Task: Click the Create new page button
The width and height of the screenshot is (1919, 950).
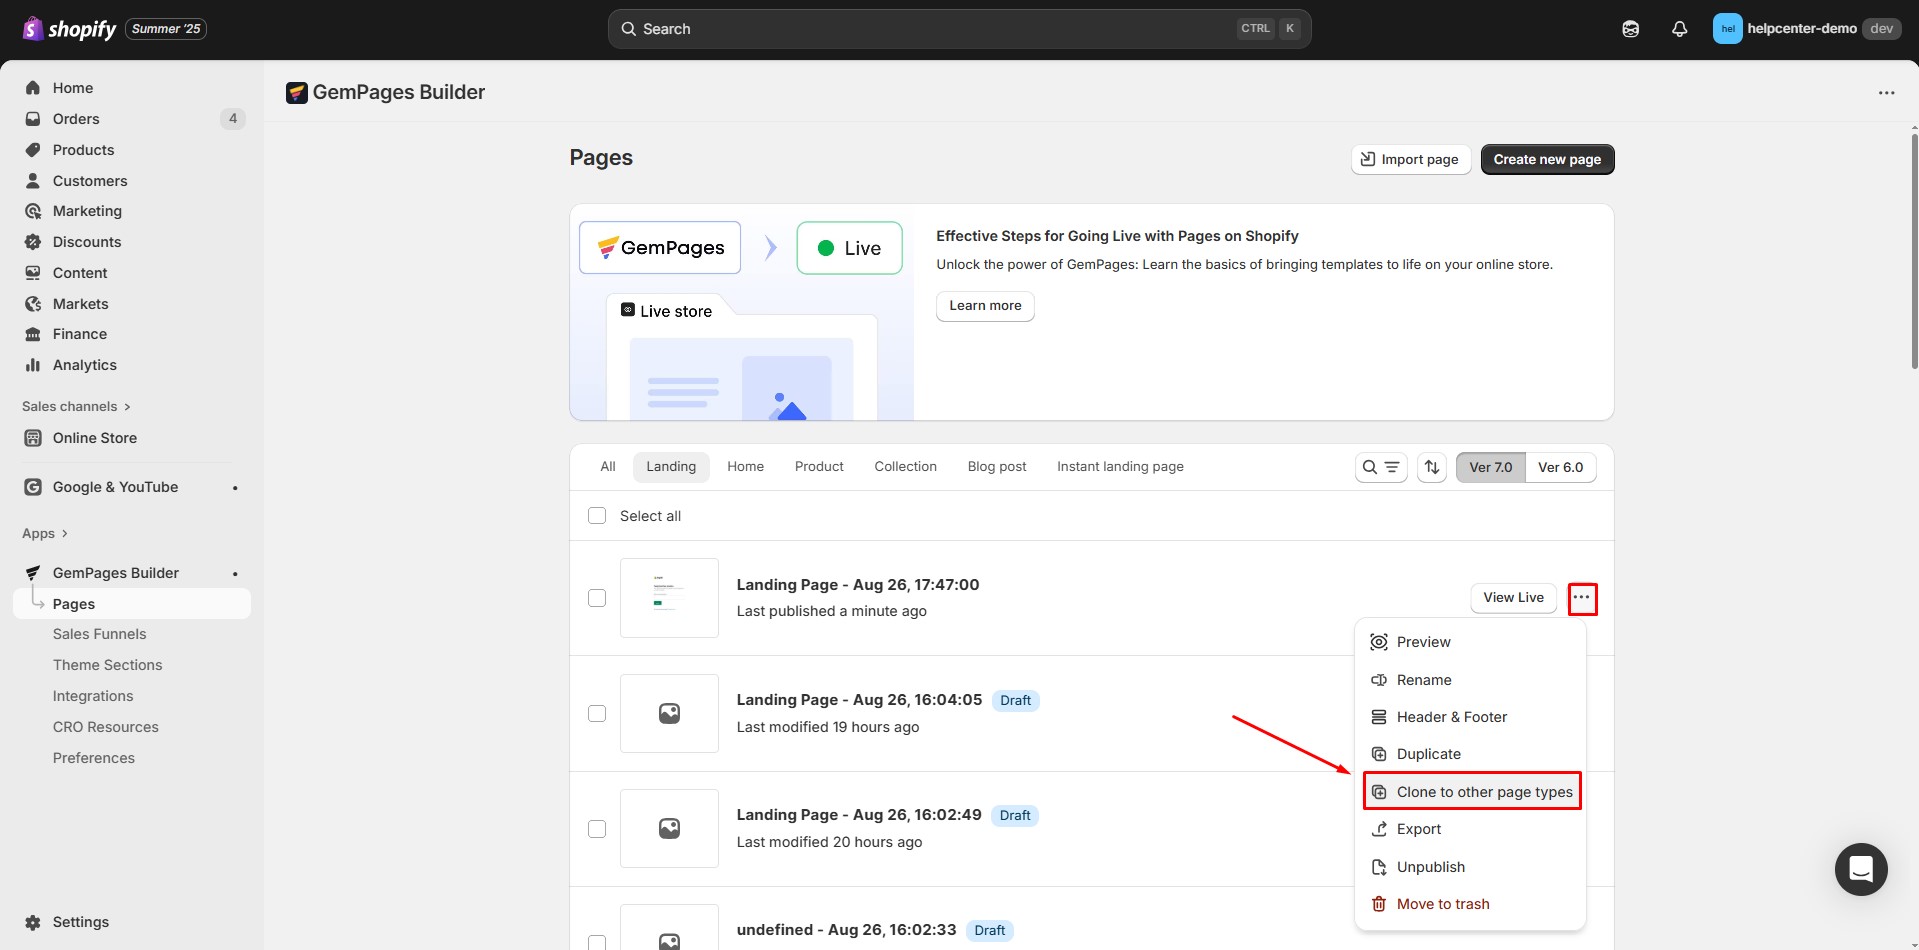Action: point(1546,160)
